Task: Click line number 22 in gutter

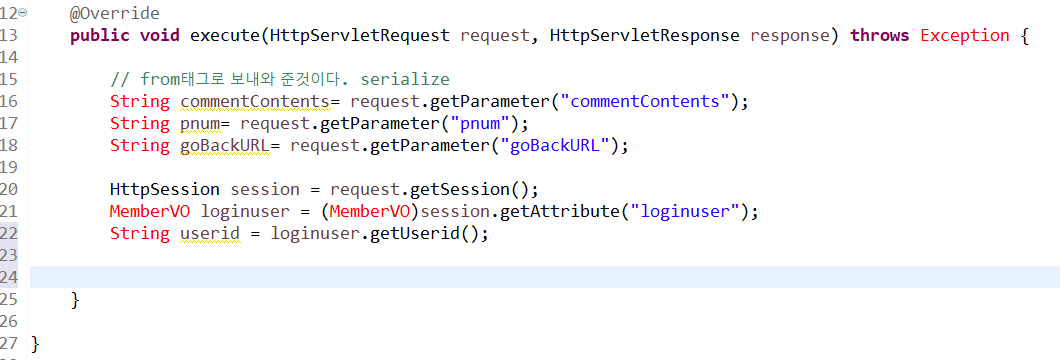Action: pyautogui.click(x=9, y=233)
